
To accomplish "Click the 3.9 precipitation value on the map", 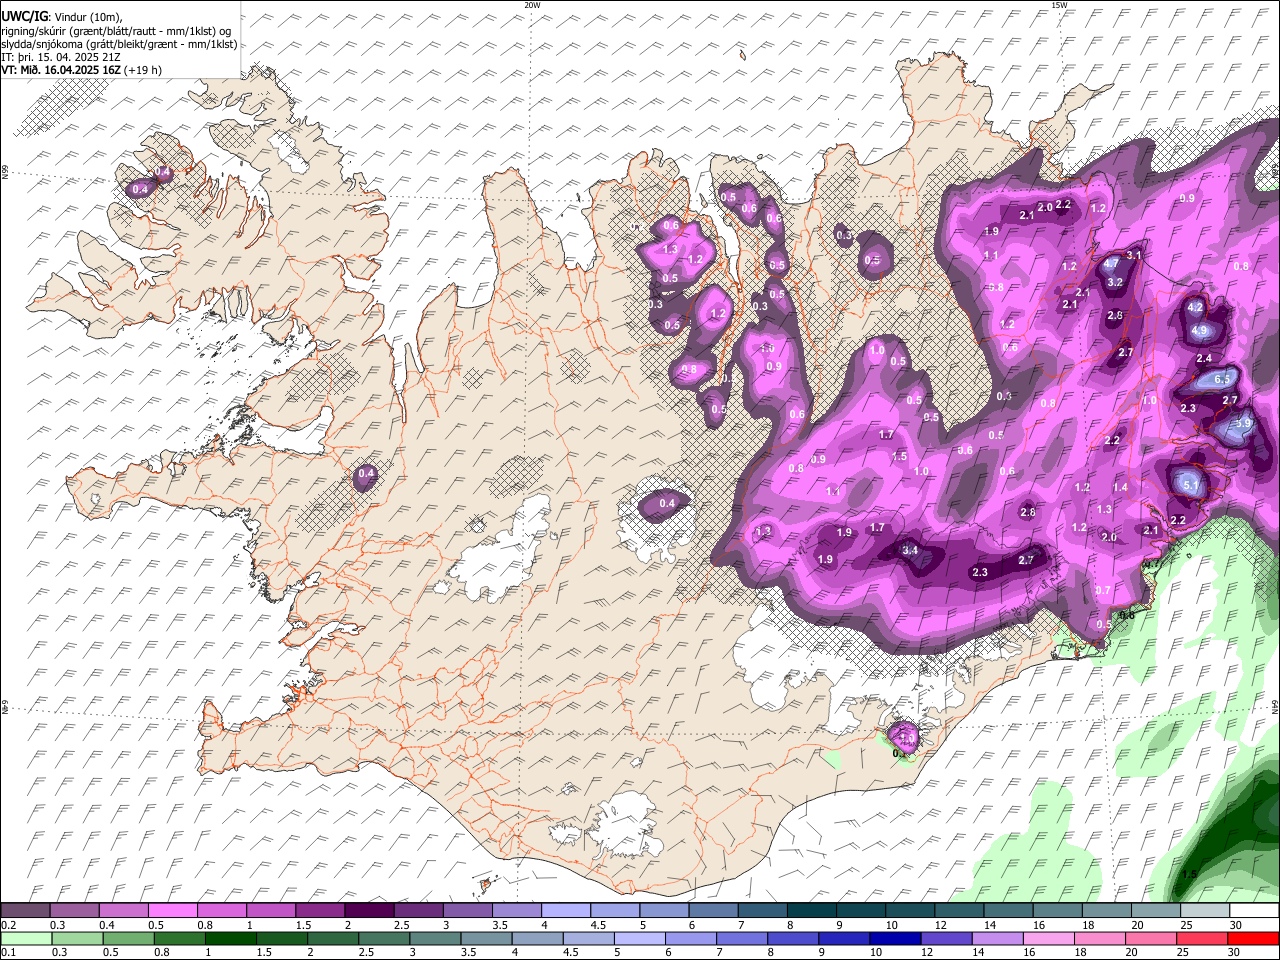I will (1243, 424).
